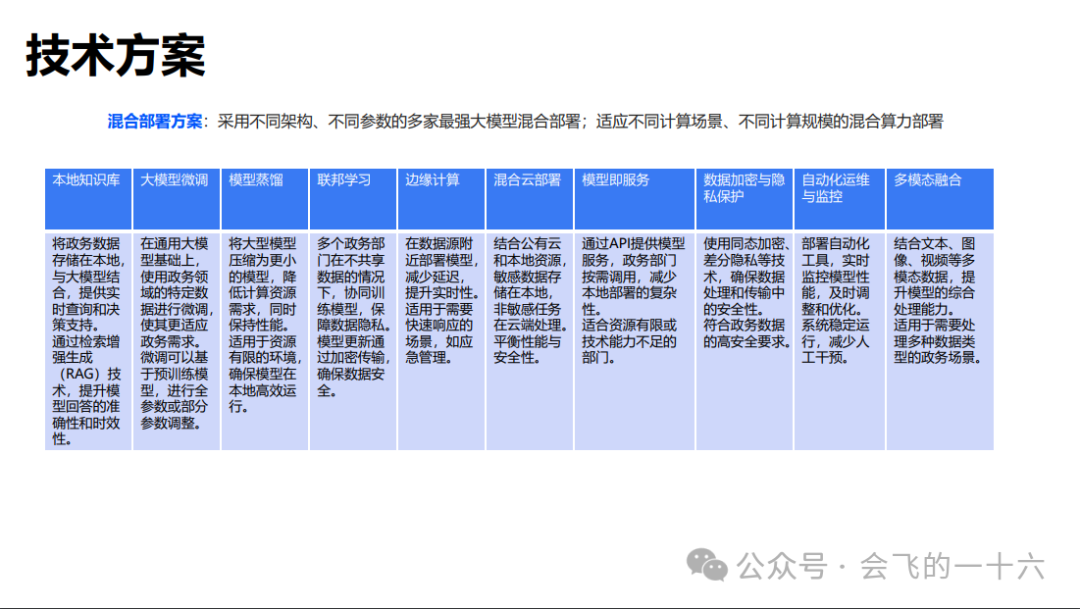Viewport: 1080px width, 609px height.
Task: Click the 技术方案 slide title
Action: (116, 56)
